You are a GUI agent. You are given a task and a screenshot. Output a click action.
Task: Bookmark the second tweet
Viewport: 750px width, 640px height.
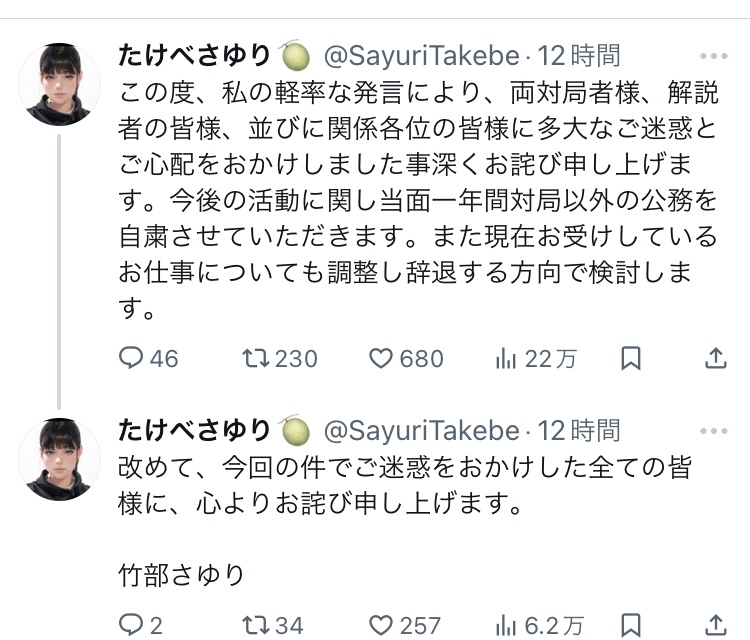(630, 625)
